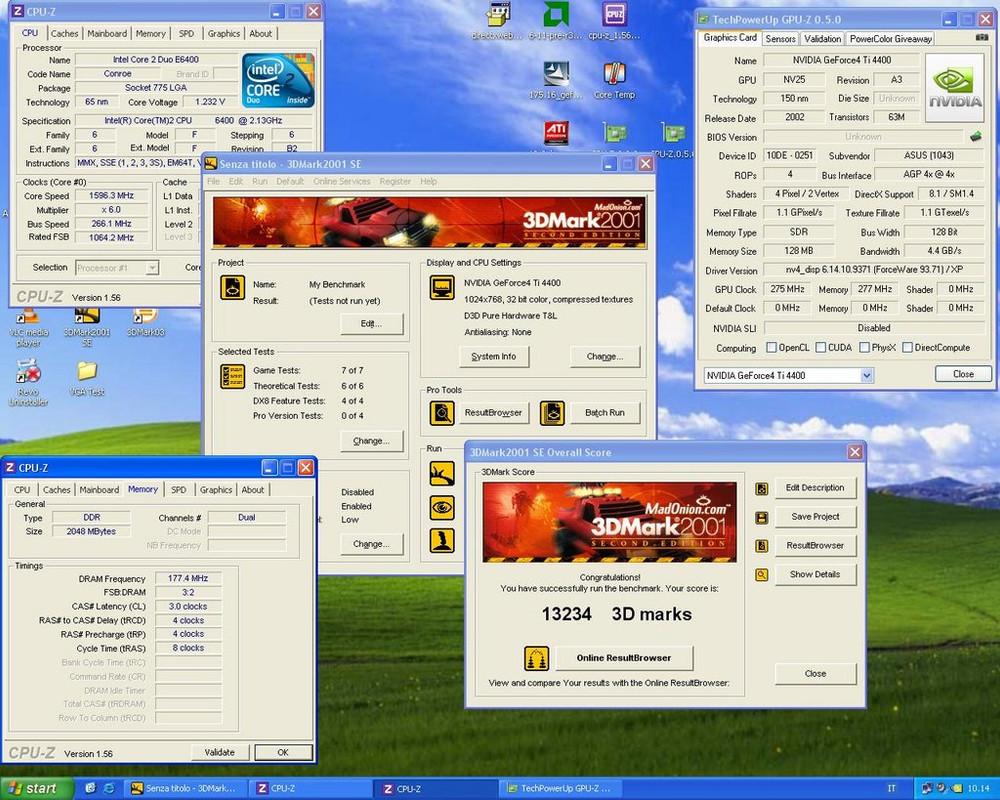1000x800 pixels.
Task: Open the Revo Uninstaller desktop icon
Action: click(x=28, y=382)
